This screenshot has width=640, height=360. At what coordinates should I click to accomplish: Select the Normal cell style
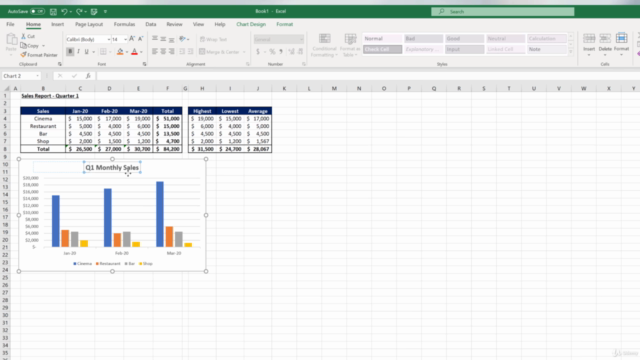(382, 38)
